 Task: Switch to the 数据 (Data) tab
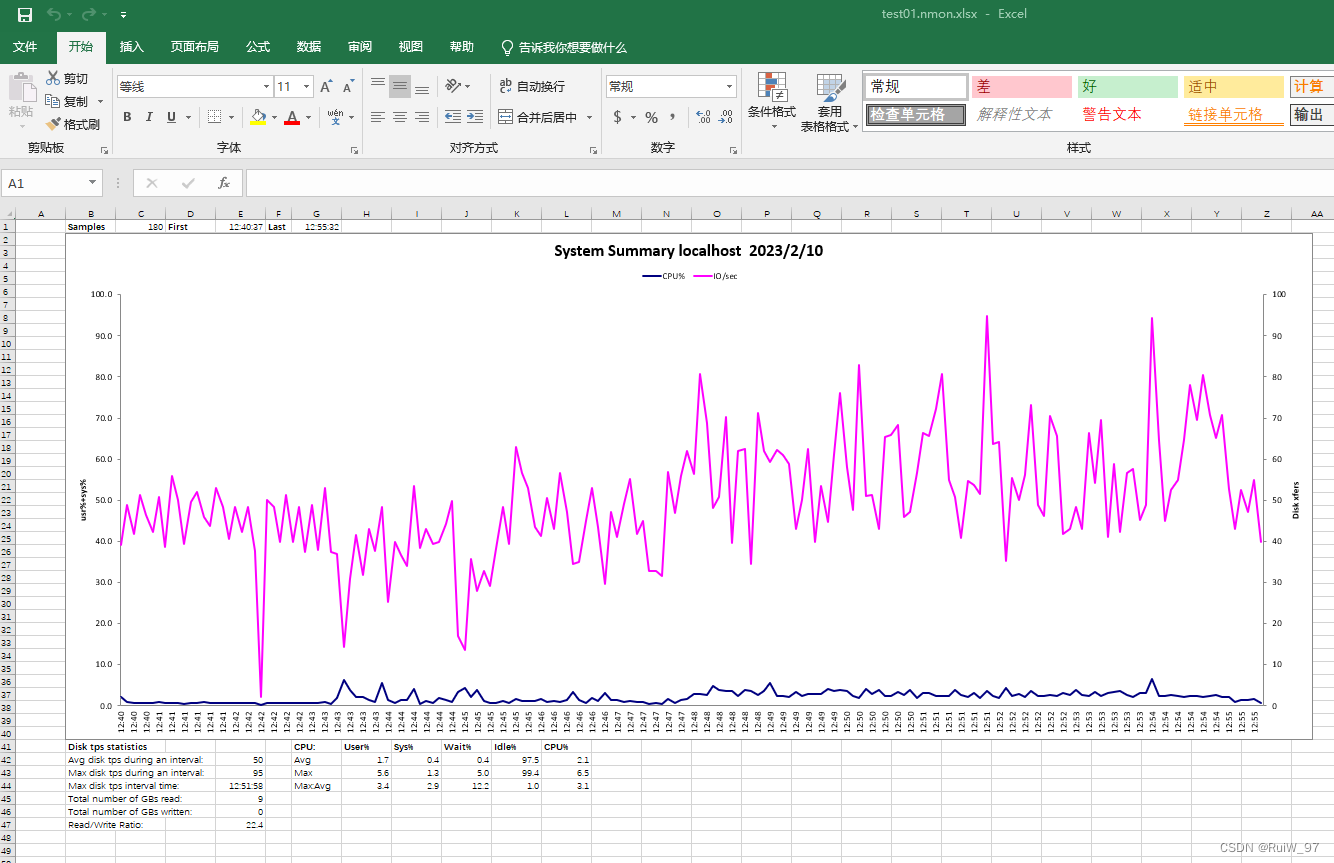pyautogui.click(x=309, y=47)
